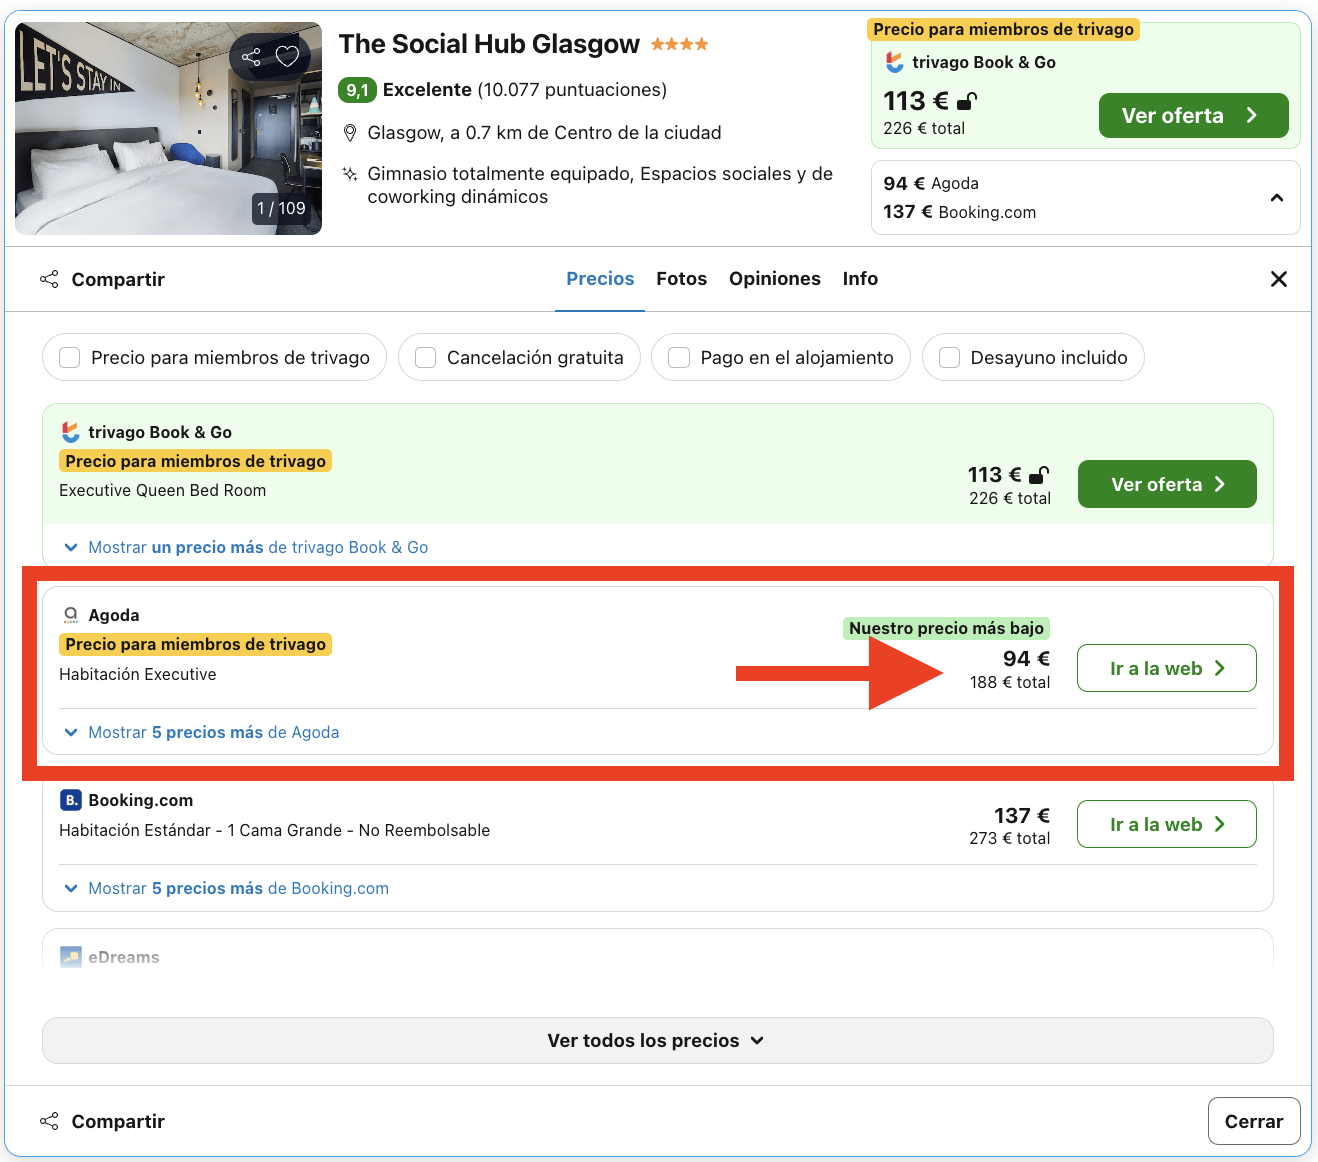Tick the Desayuno incluido checkbox

point(950,358)
